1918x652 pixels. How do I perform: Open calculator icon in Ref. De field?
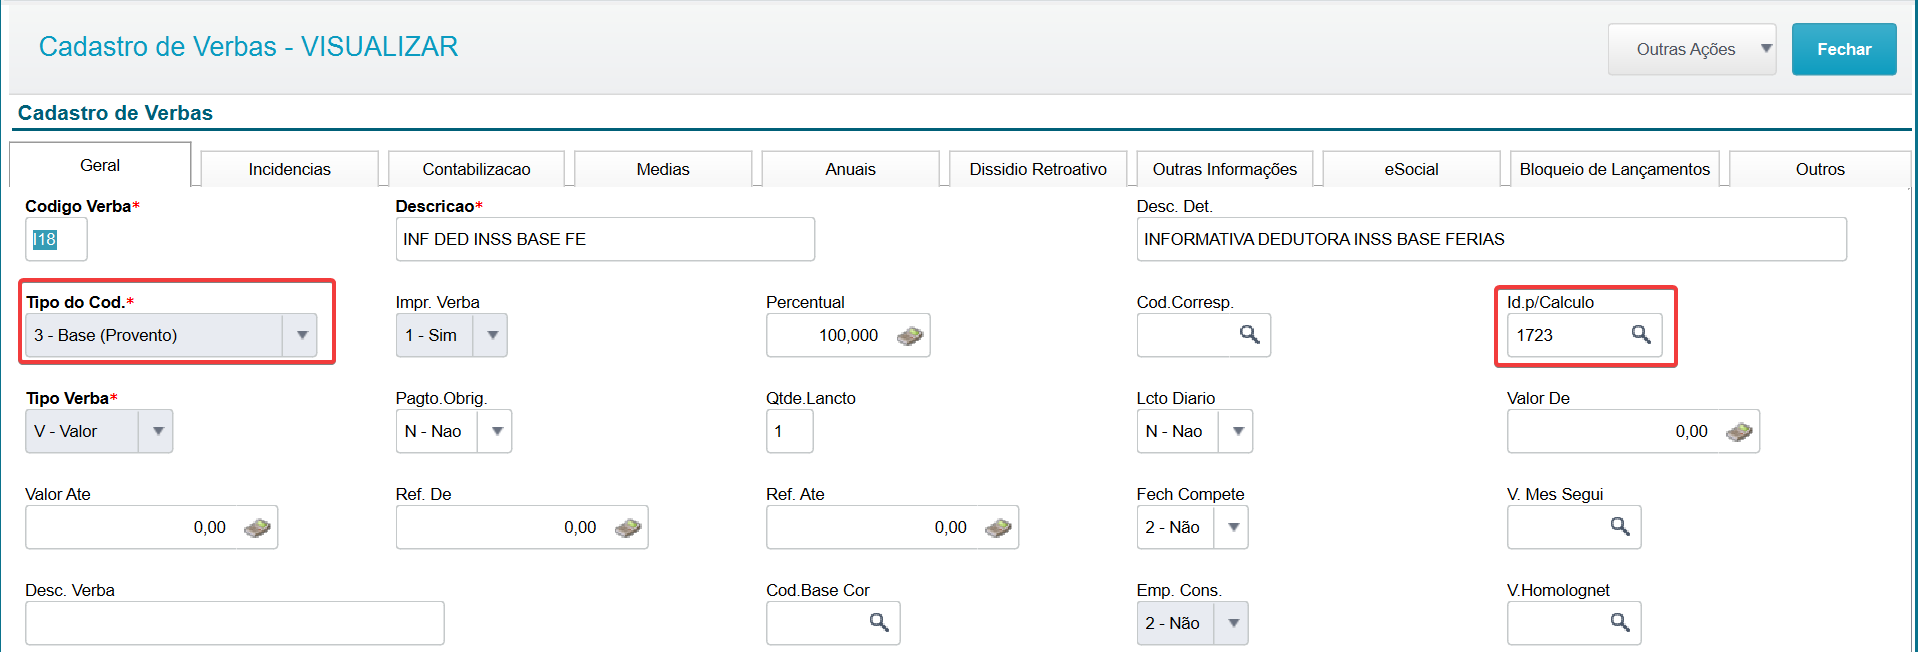(x=627, y=528)
